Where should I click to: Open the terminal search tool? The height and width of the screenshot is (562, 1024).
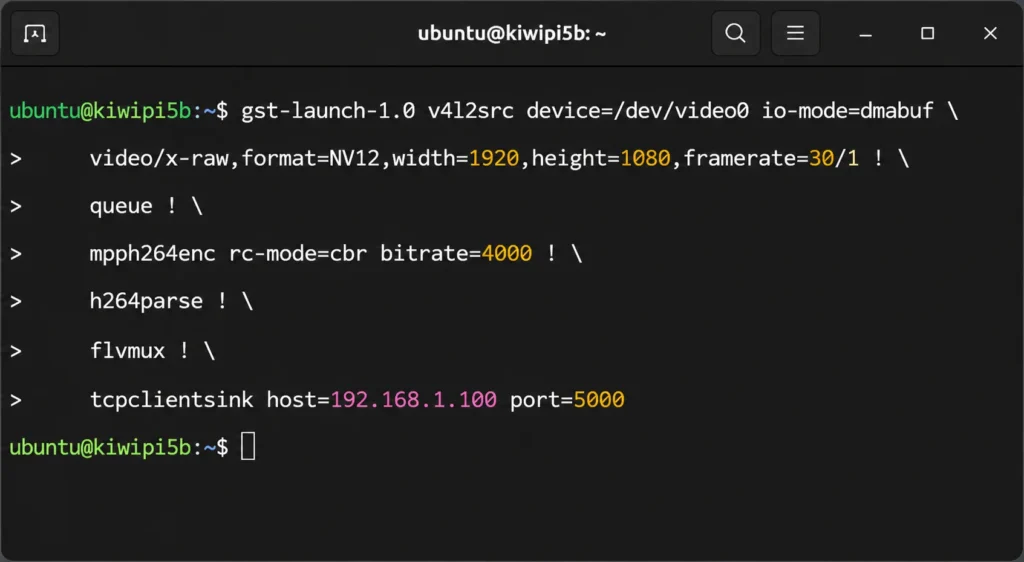click(x=735, y=33)
